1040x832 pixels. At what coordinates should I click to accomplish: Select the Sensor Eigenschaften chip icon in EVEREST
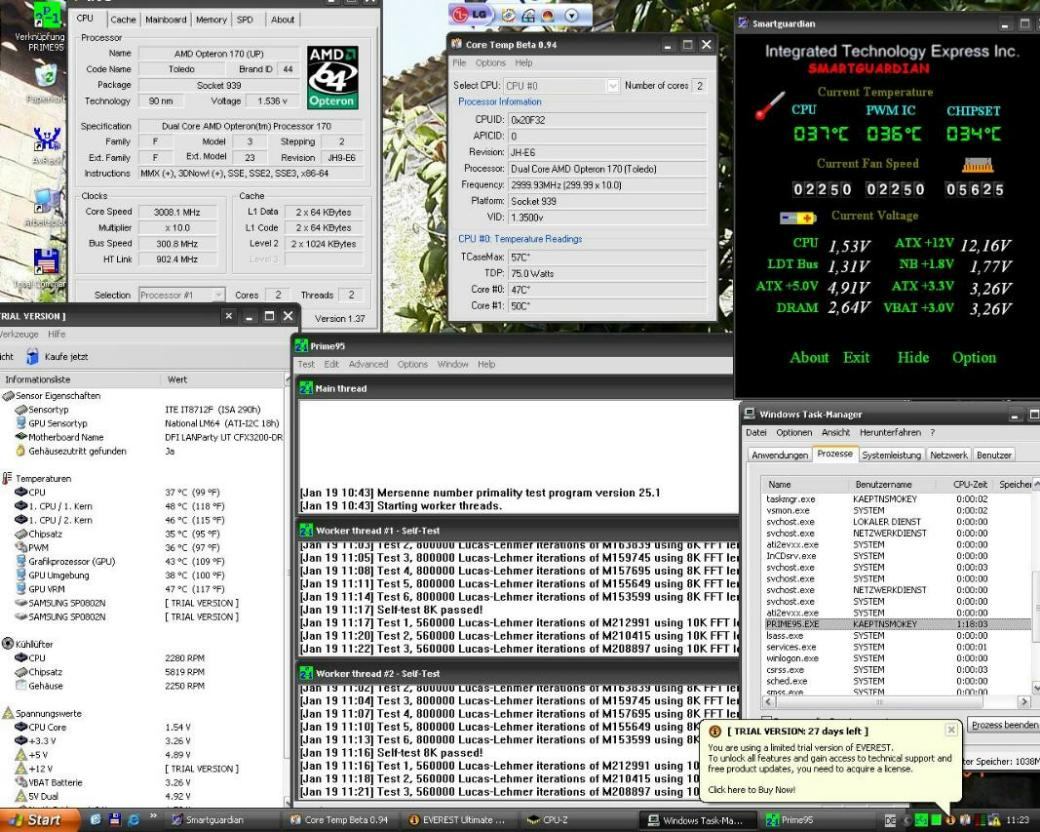pos(8,395)
